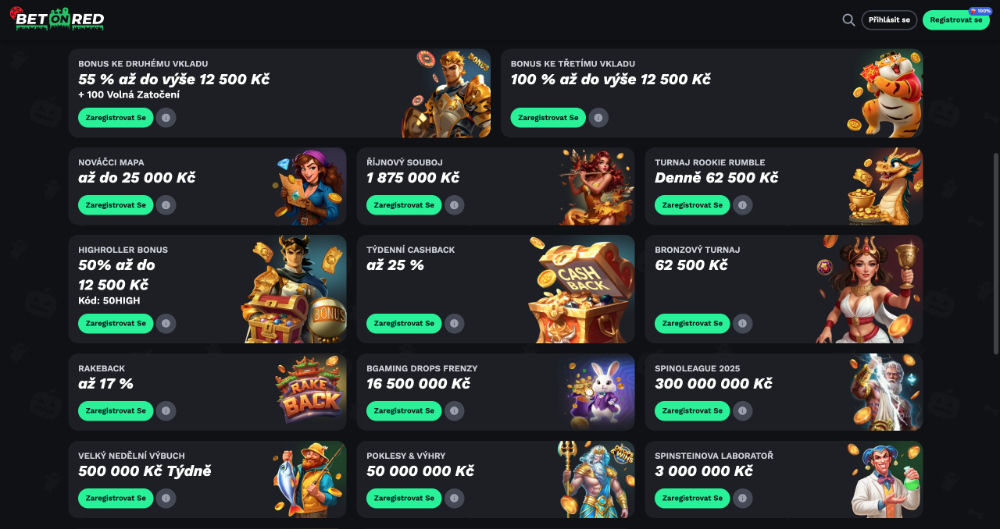The width and height of the screenshot is (1000, 529).
Task: Show info for Poklesy & Výhry
Action: [454, 498]
